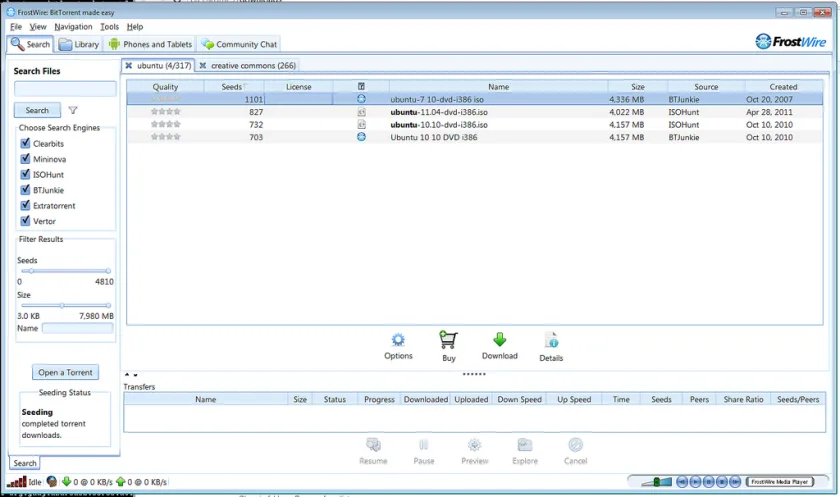This screenshot has height=497, width=840.
Task: Sort results by Seeds column
Action: point(234,86)
